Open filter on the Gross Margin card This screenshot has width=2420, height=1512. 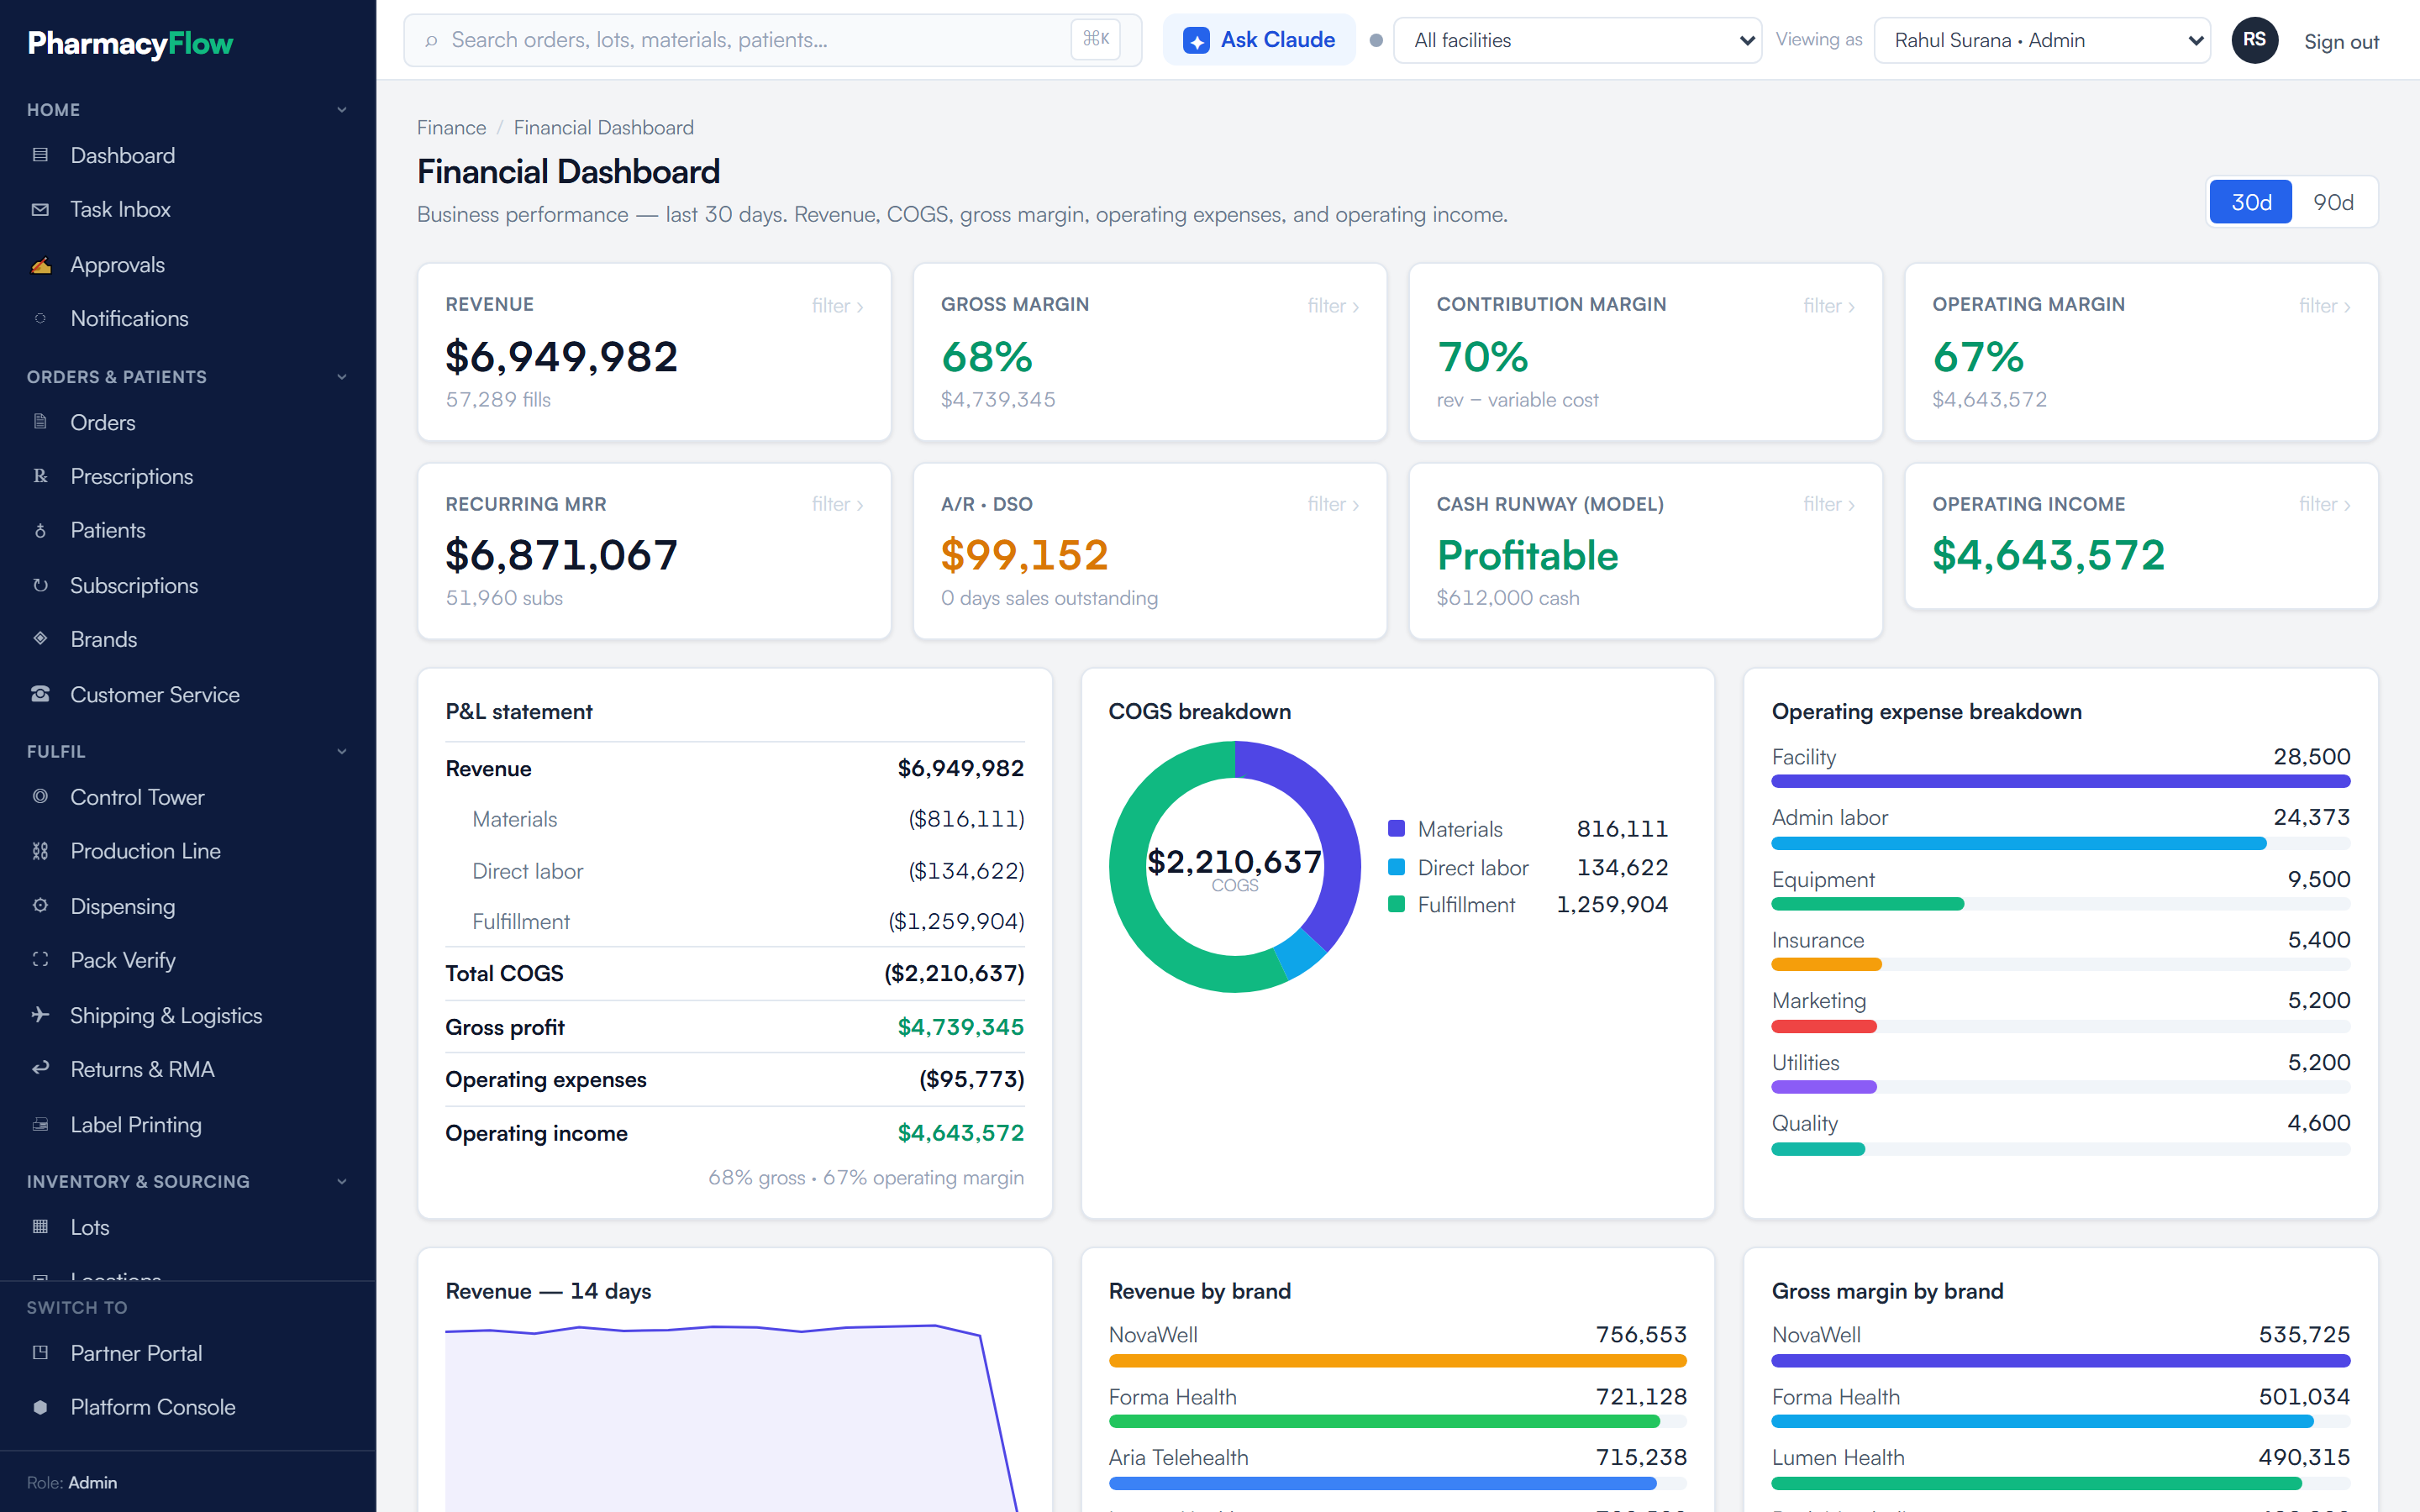tap(1333, 306)
